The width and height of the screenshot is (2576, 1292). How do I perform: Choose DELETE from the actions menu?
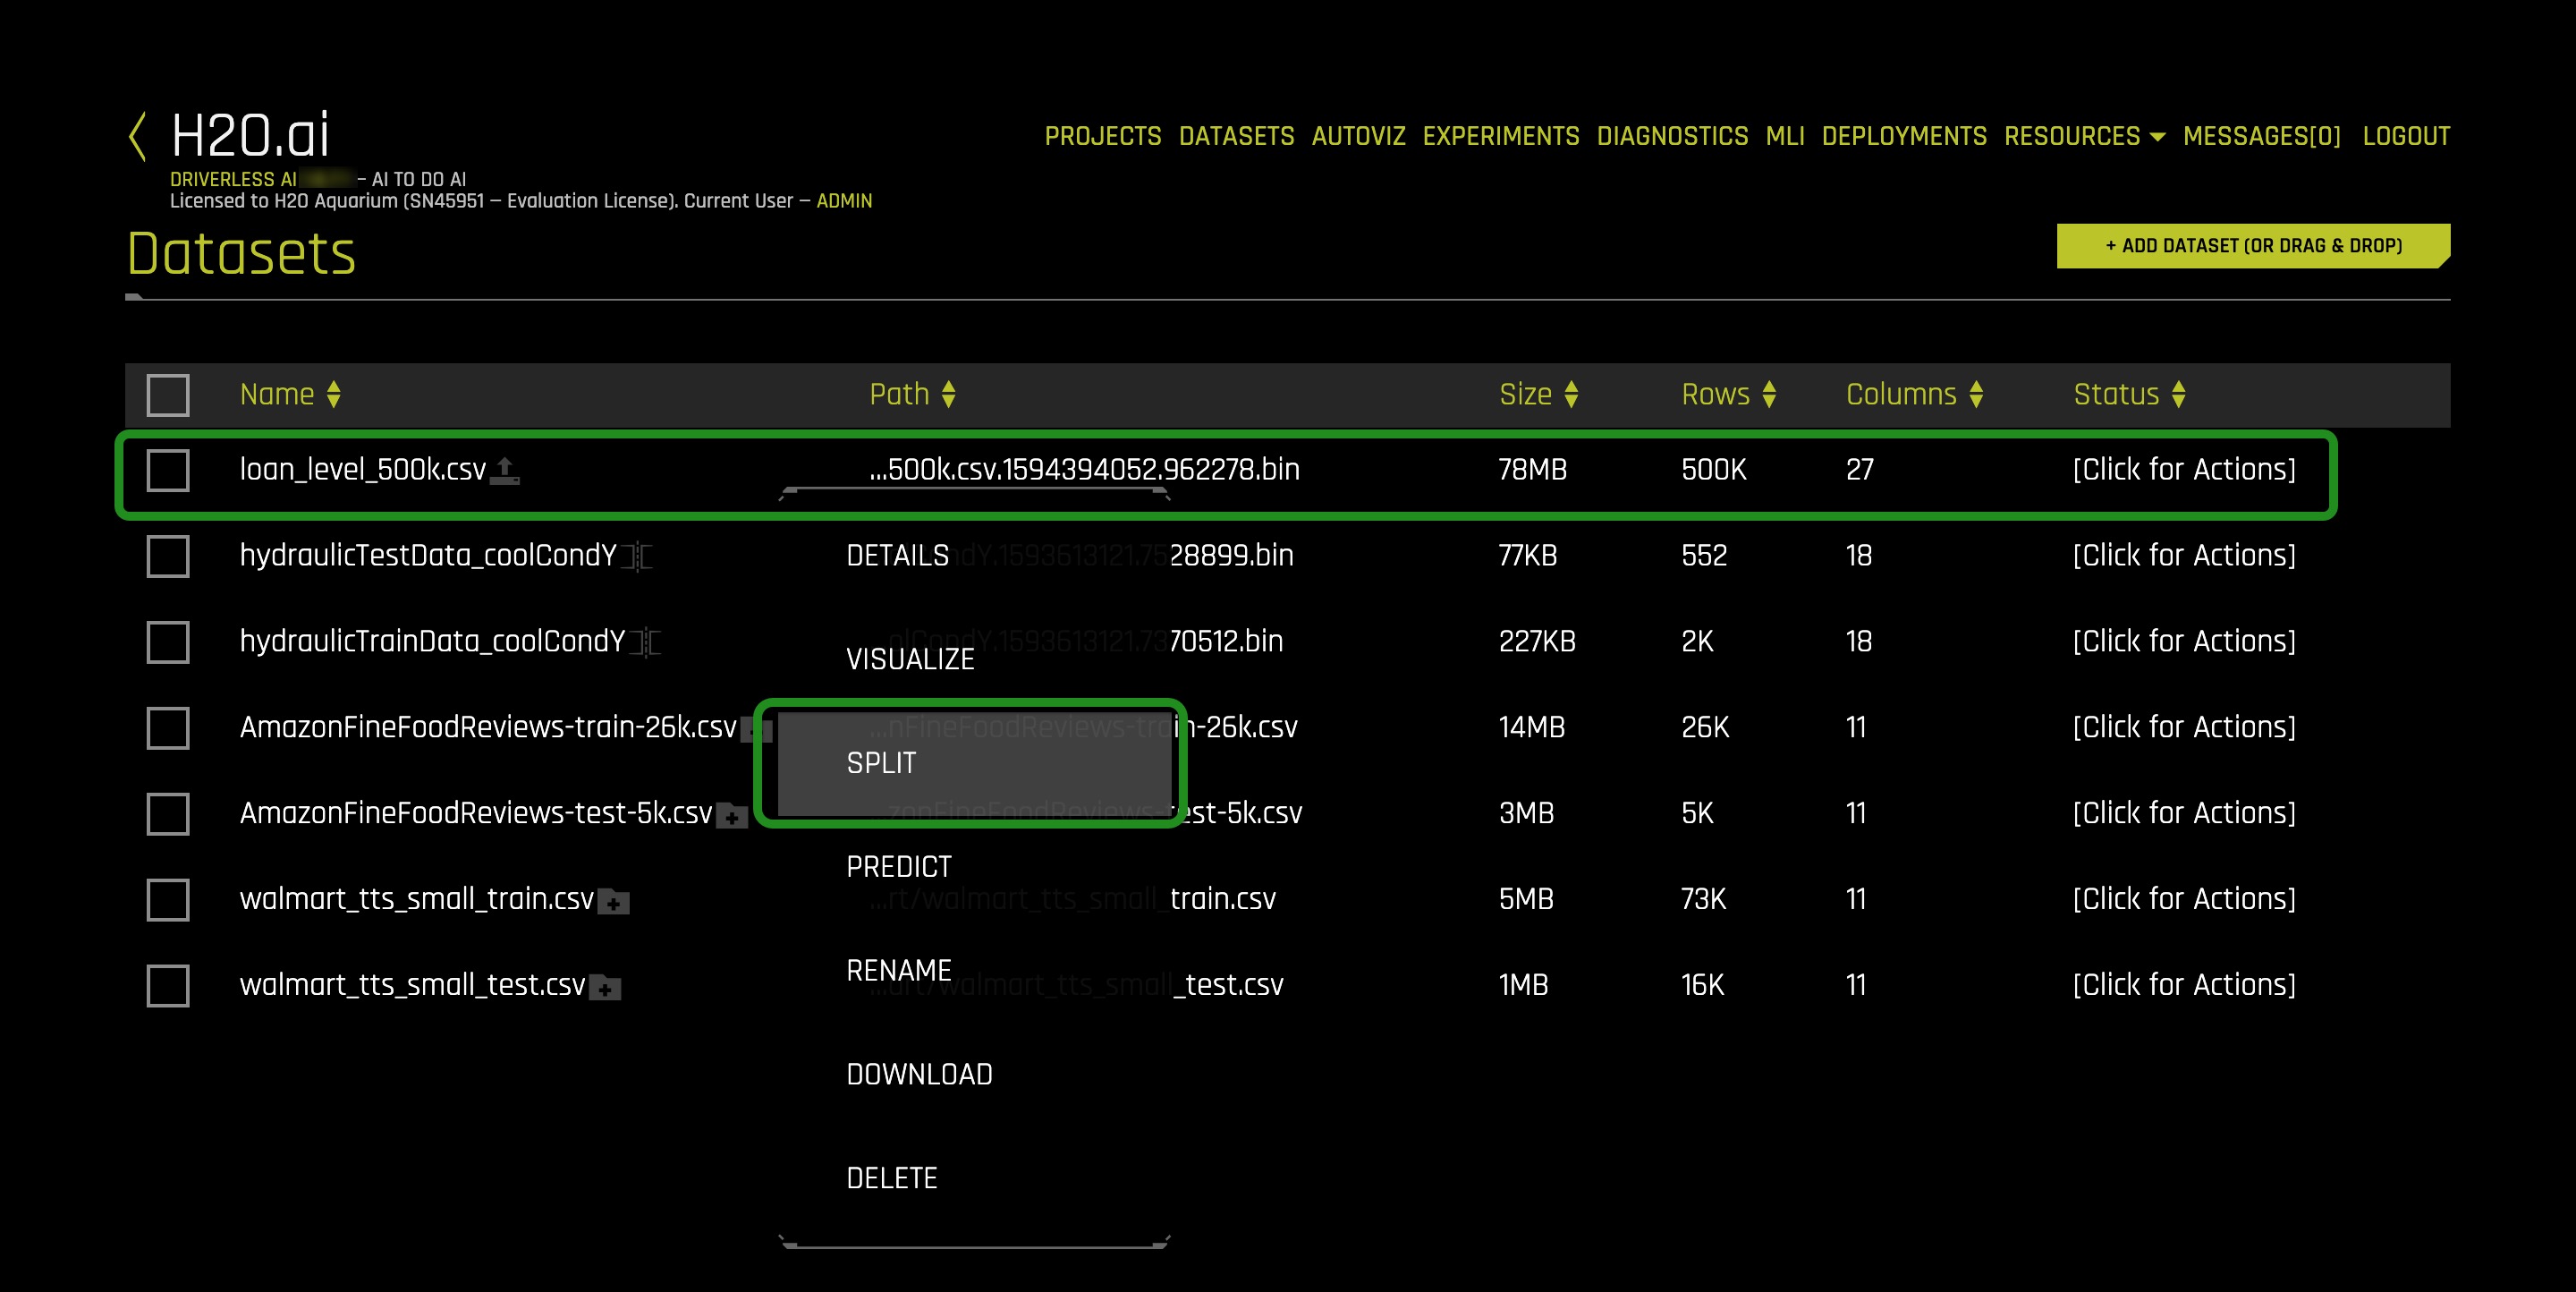892,1180
